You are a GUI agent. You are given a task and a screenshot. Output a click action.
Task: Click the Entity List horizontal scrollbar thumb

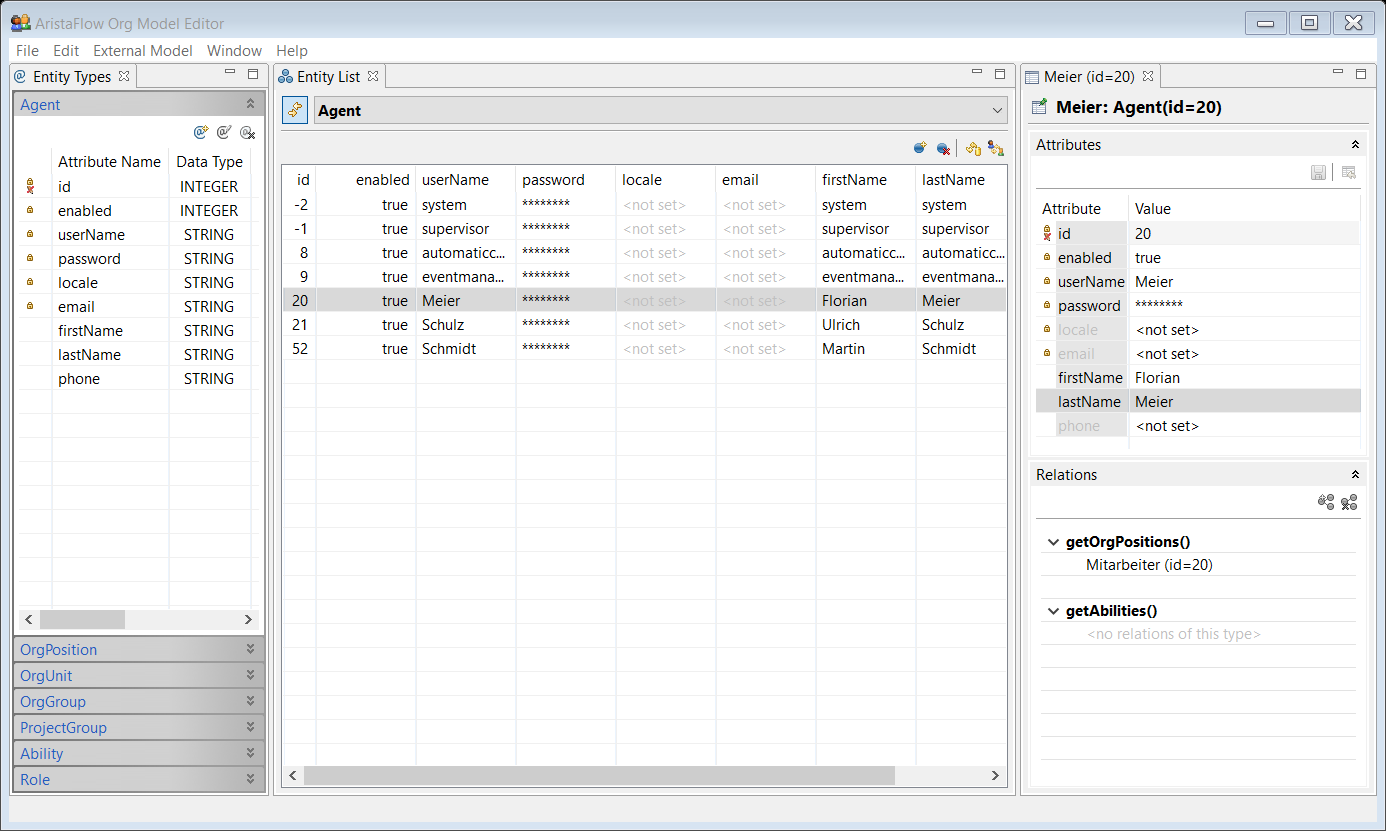(x=599, y=775)
